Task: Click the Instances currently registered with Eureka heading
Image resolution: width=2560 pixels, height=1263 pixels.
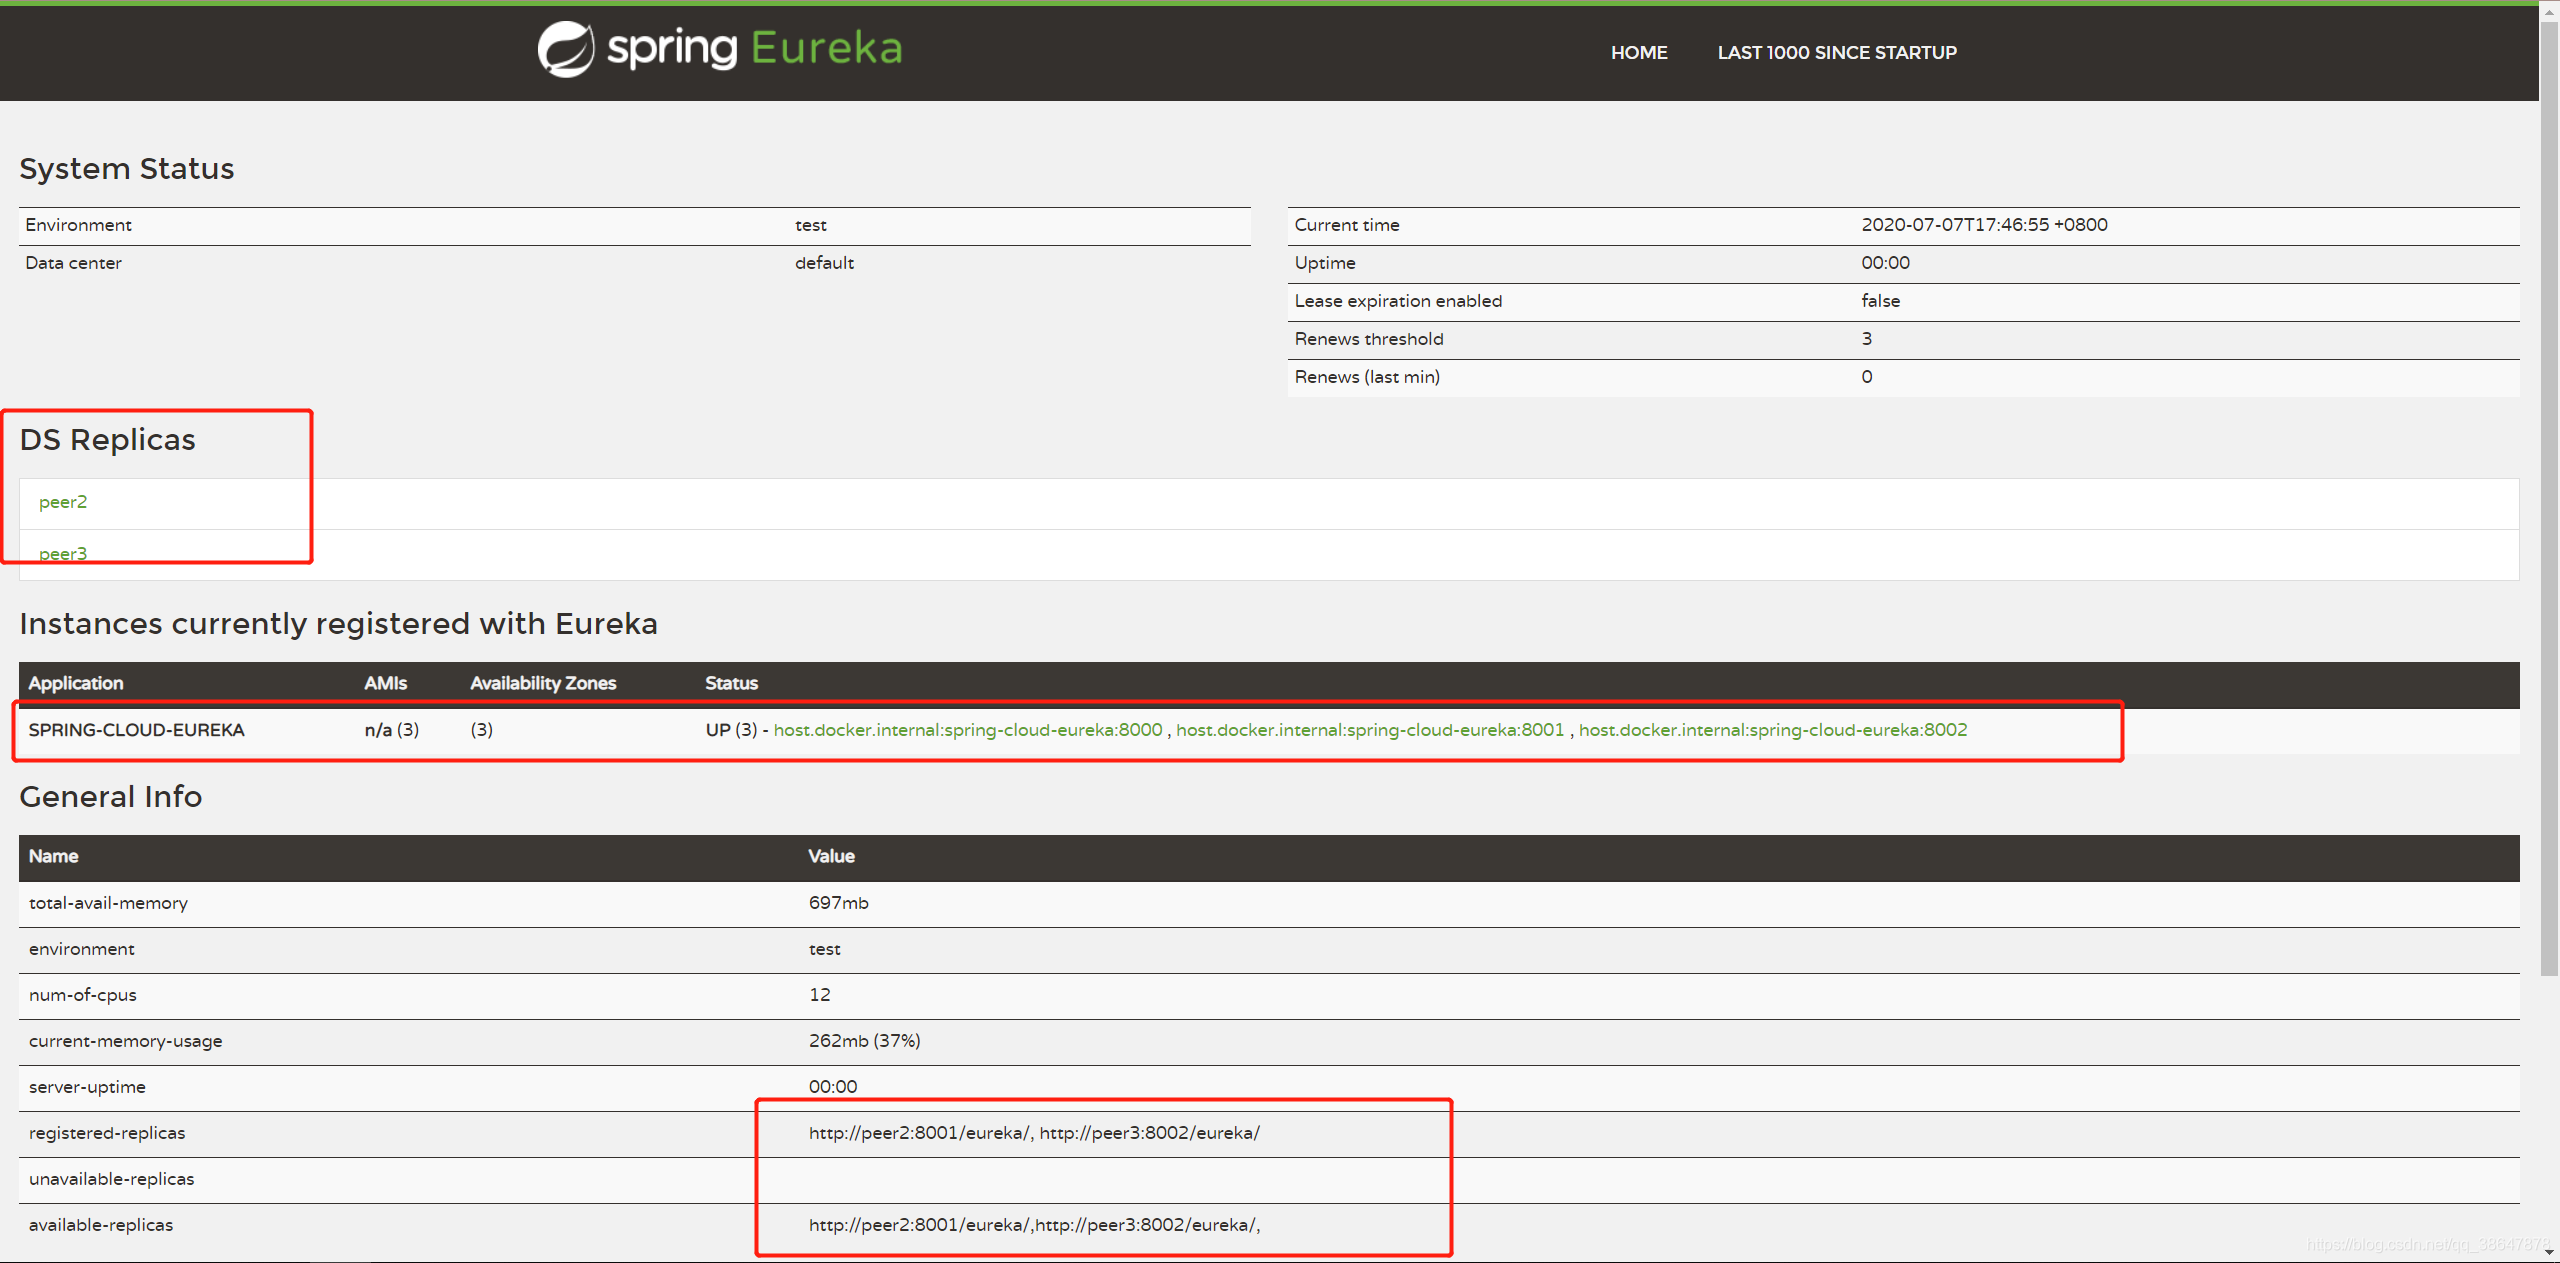Action: pyautogui.click(x=338, y=624)
